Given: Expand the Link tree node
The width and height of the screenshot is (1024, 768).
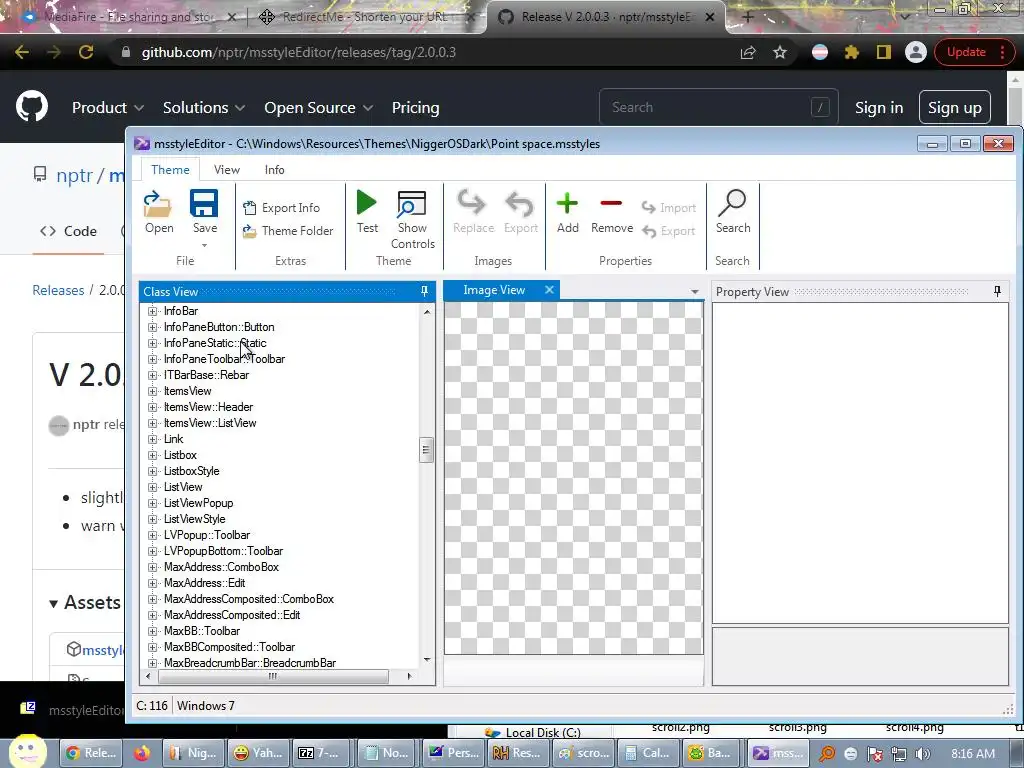Looking at the screenshot, I should coord(153,439).
